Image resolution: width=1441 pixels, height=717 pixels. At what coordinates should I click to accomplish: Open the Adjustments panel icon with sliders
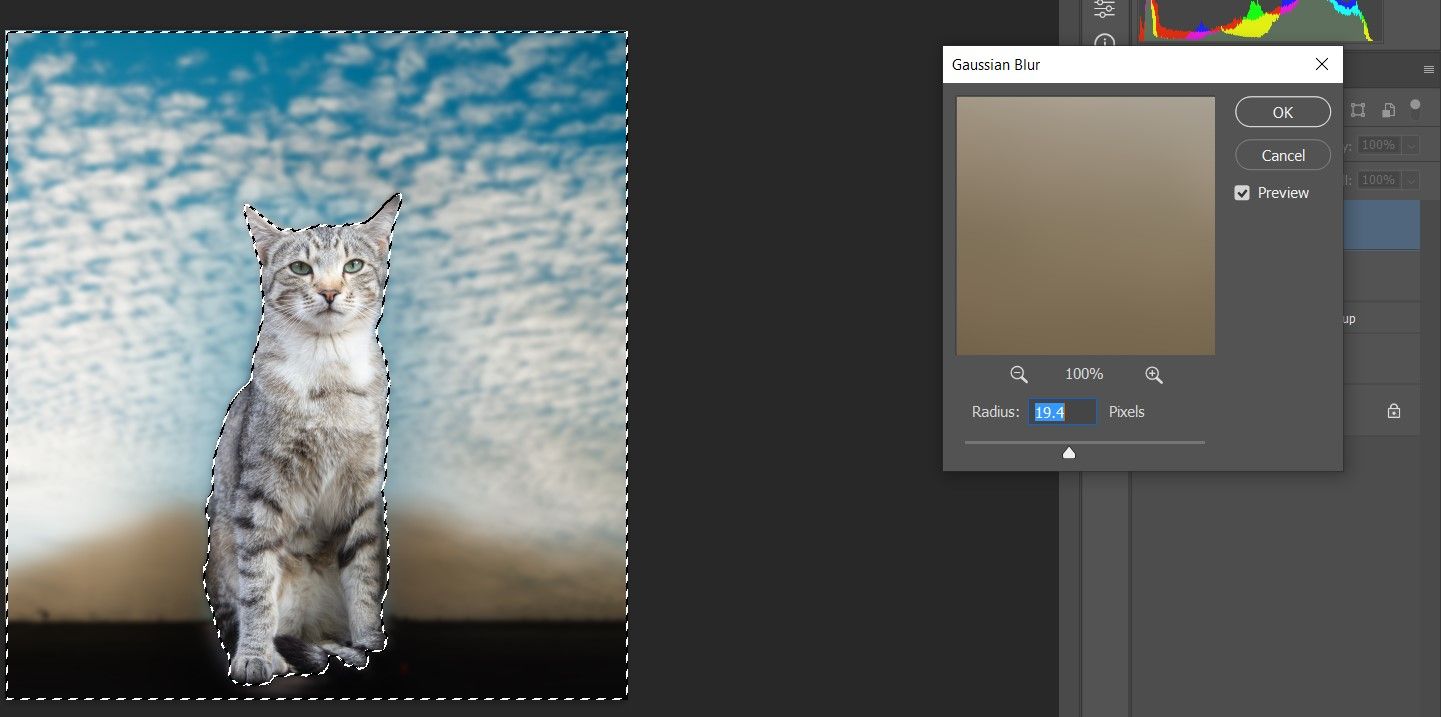click(1104, 8)
